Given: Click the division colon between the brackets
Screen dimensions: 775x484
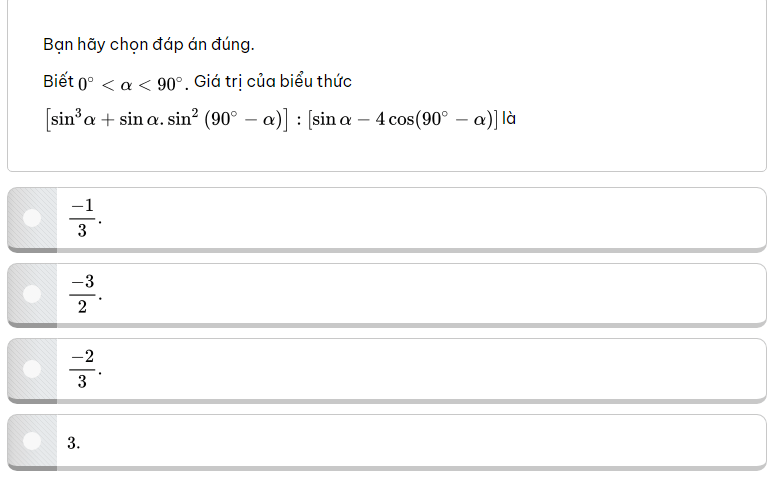Looking at the screenshot, I should (298, 121).
